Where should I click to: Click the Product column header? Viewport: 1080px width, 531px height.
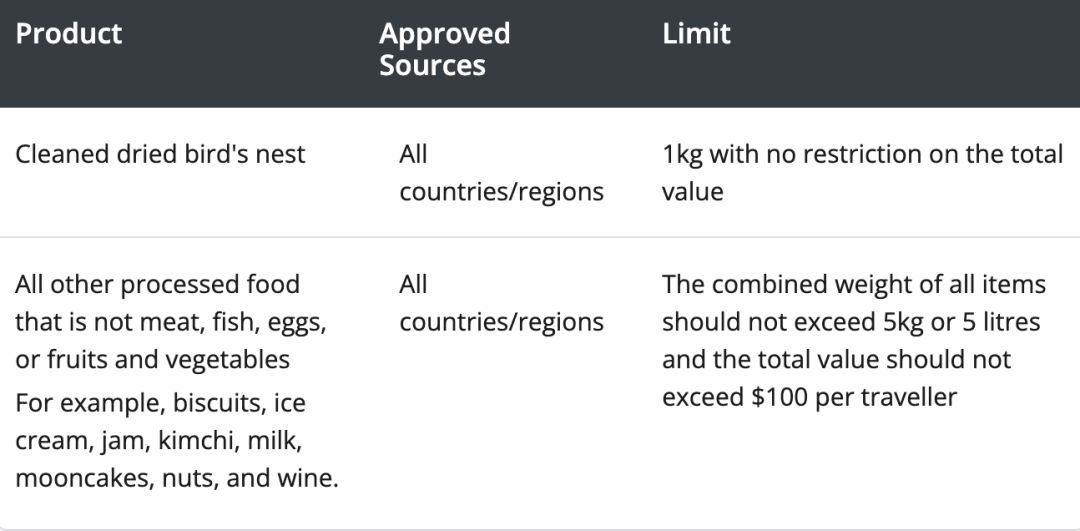coord(69,34)
